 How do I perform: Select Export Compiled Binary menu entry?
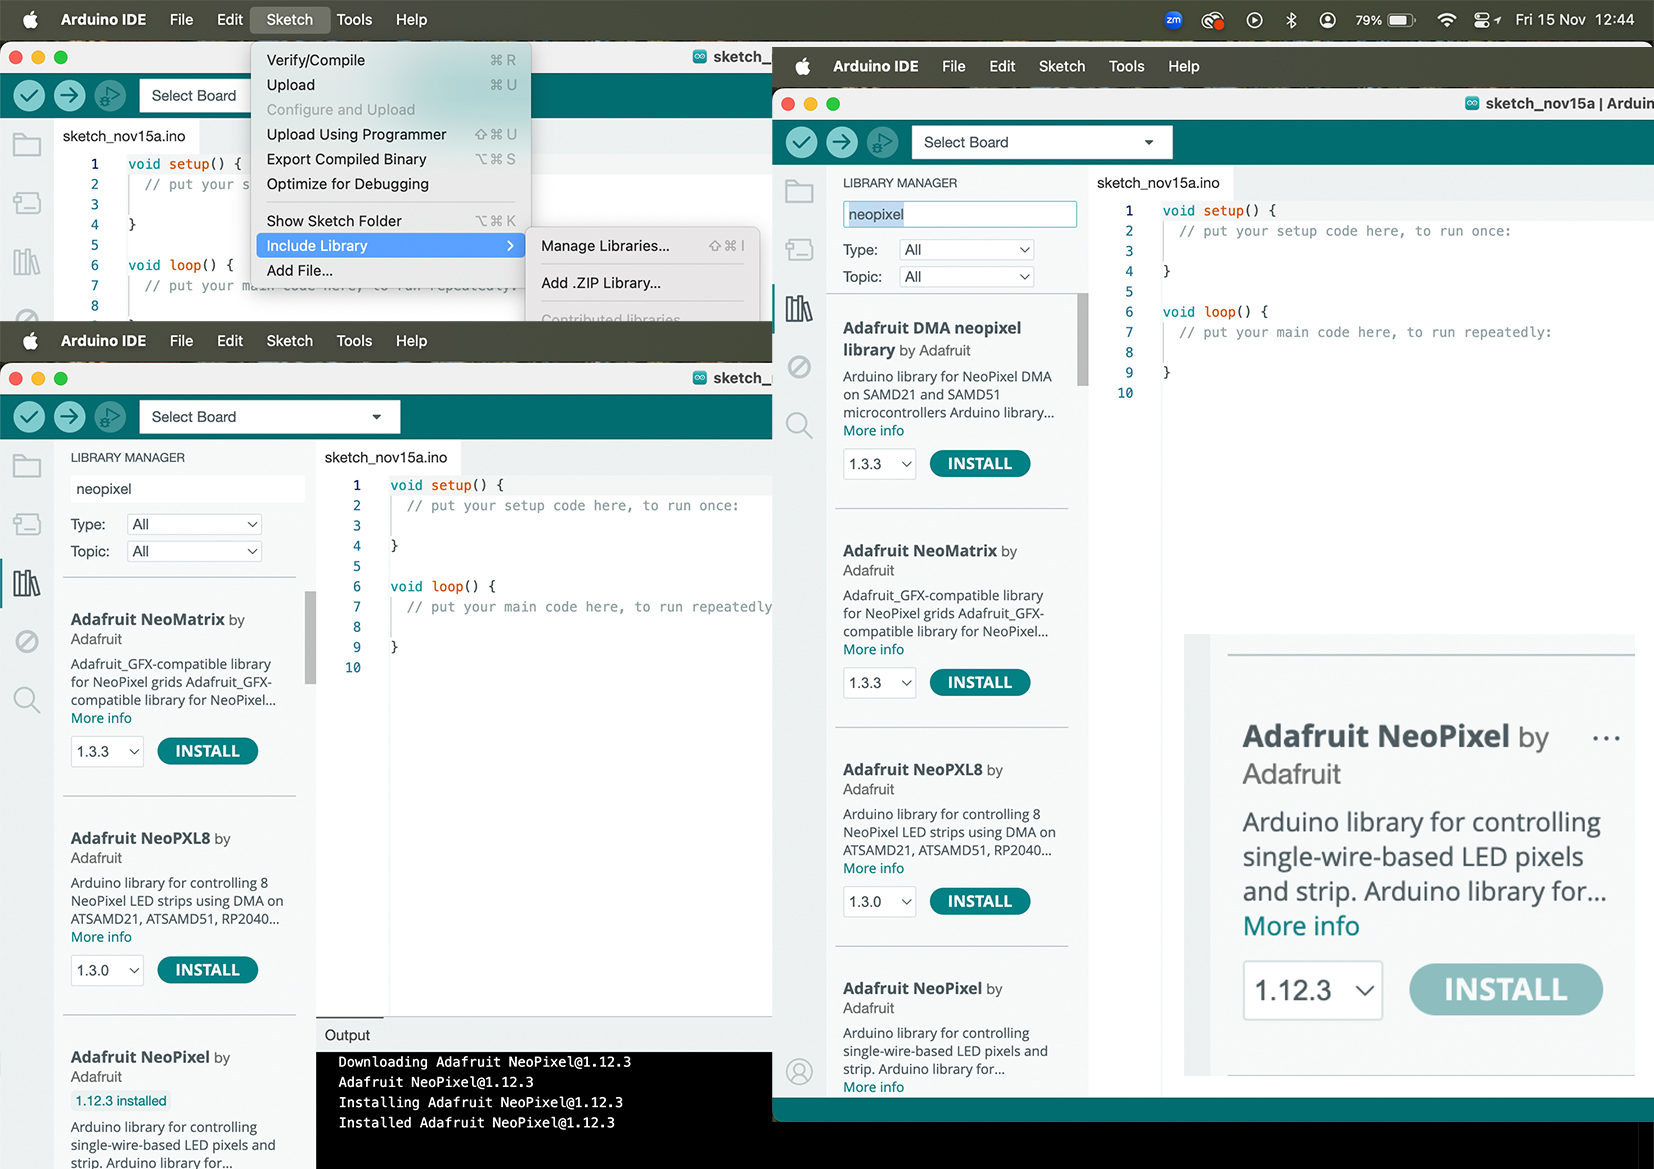[x=391, y=159]
